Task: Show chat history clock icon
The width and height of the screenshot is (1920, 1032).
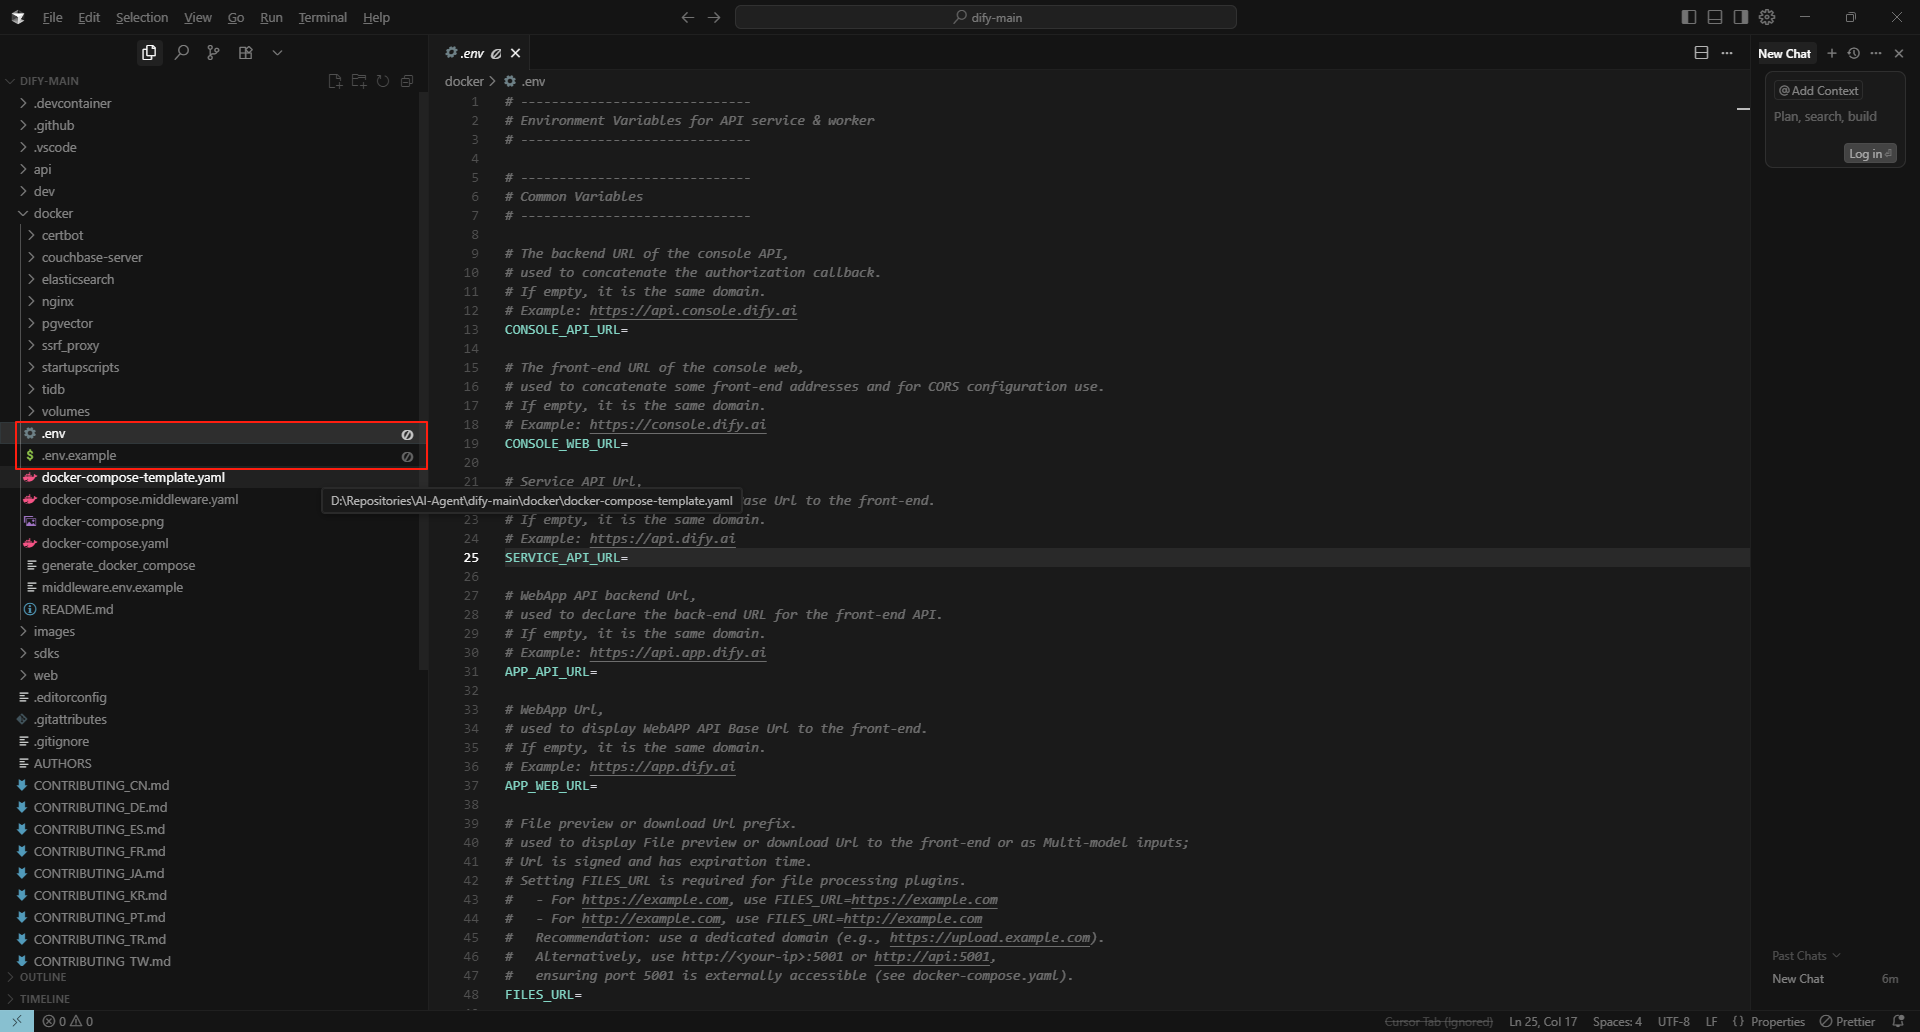Action: pyautogui.click(x=1854, y=53)
